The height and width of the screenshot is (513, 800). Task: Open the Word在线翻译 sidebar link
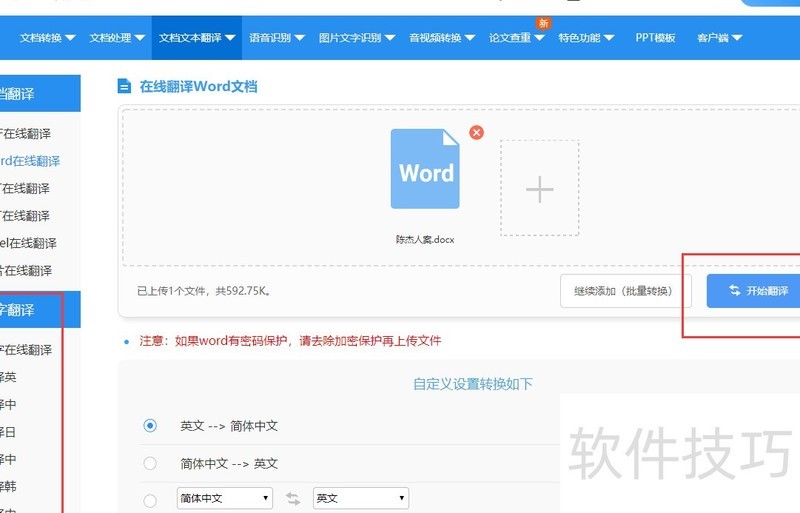pyautogui.click(x=30, y=161)
